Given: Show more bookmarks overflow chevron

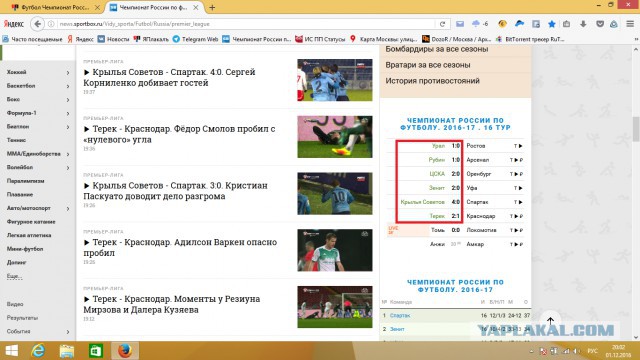Looking at the screenshot, I should [636, 39].
